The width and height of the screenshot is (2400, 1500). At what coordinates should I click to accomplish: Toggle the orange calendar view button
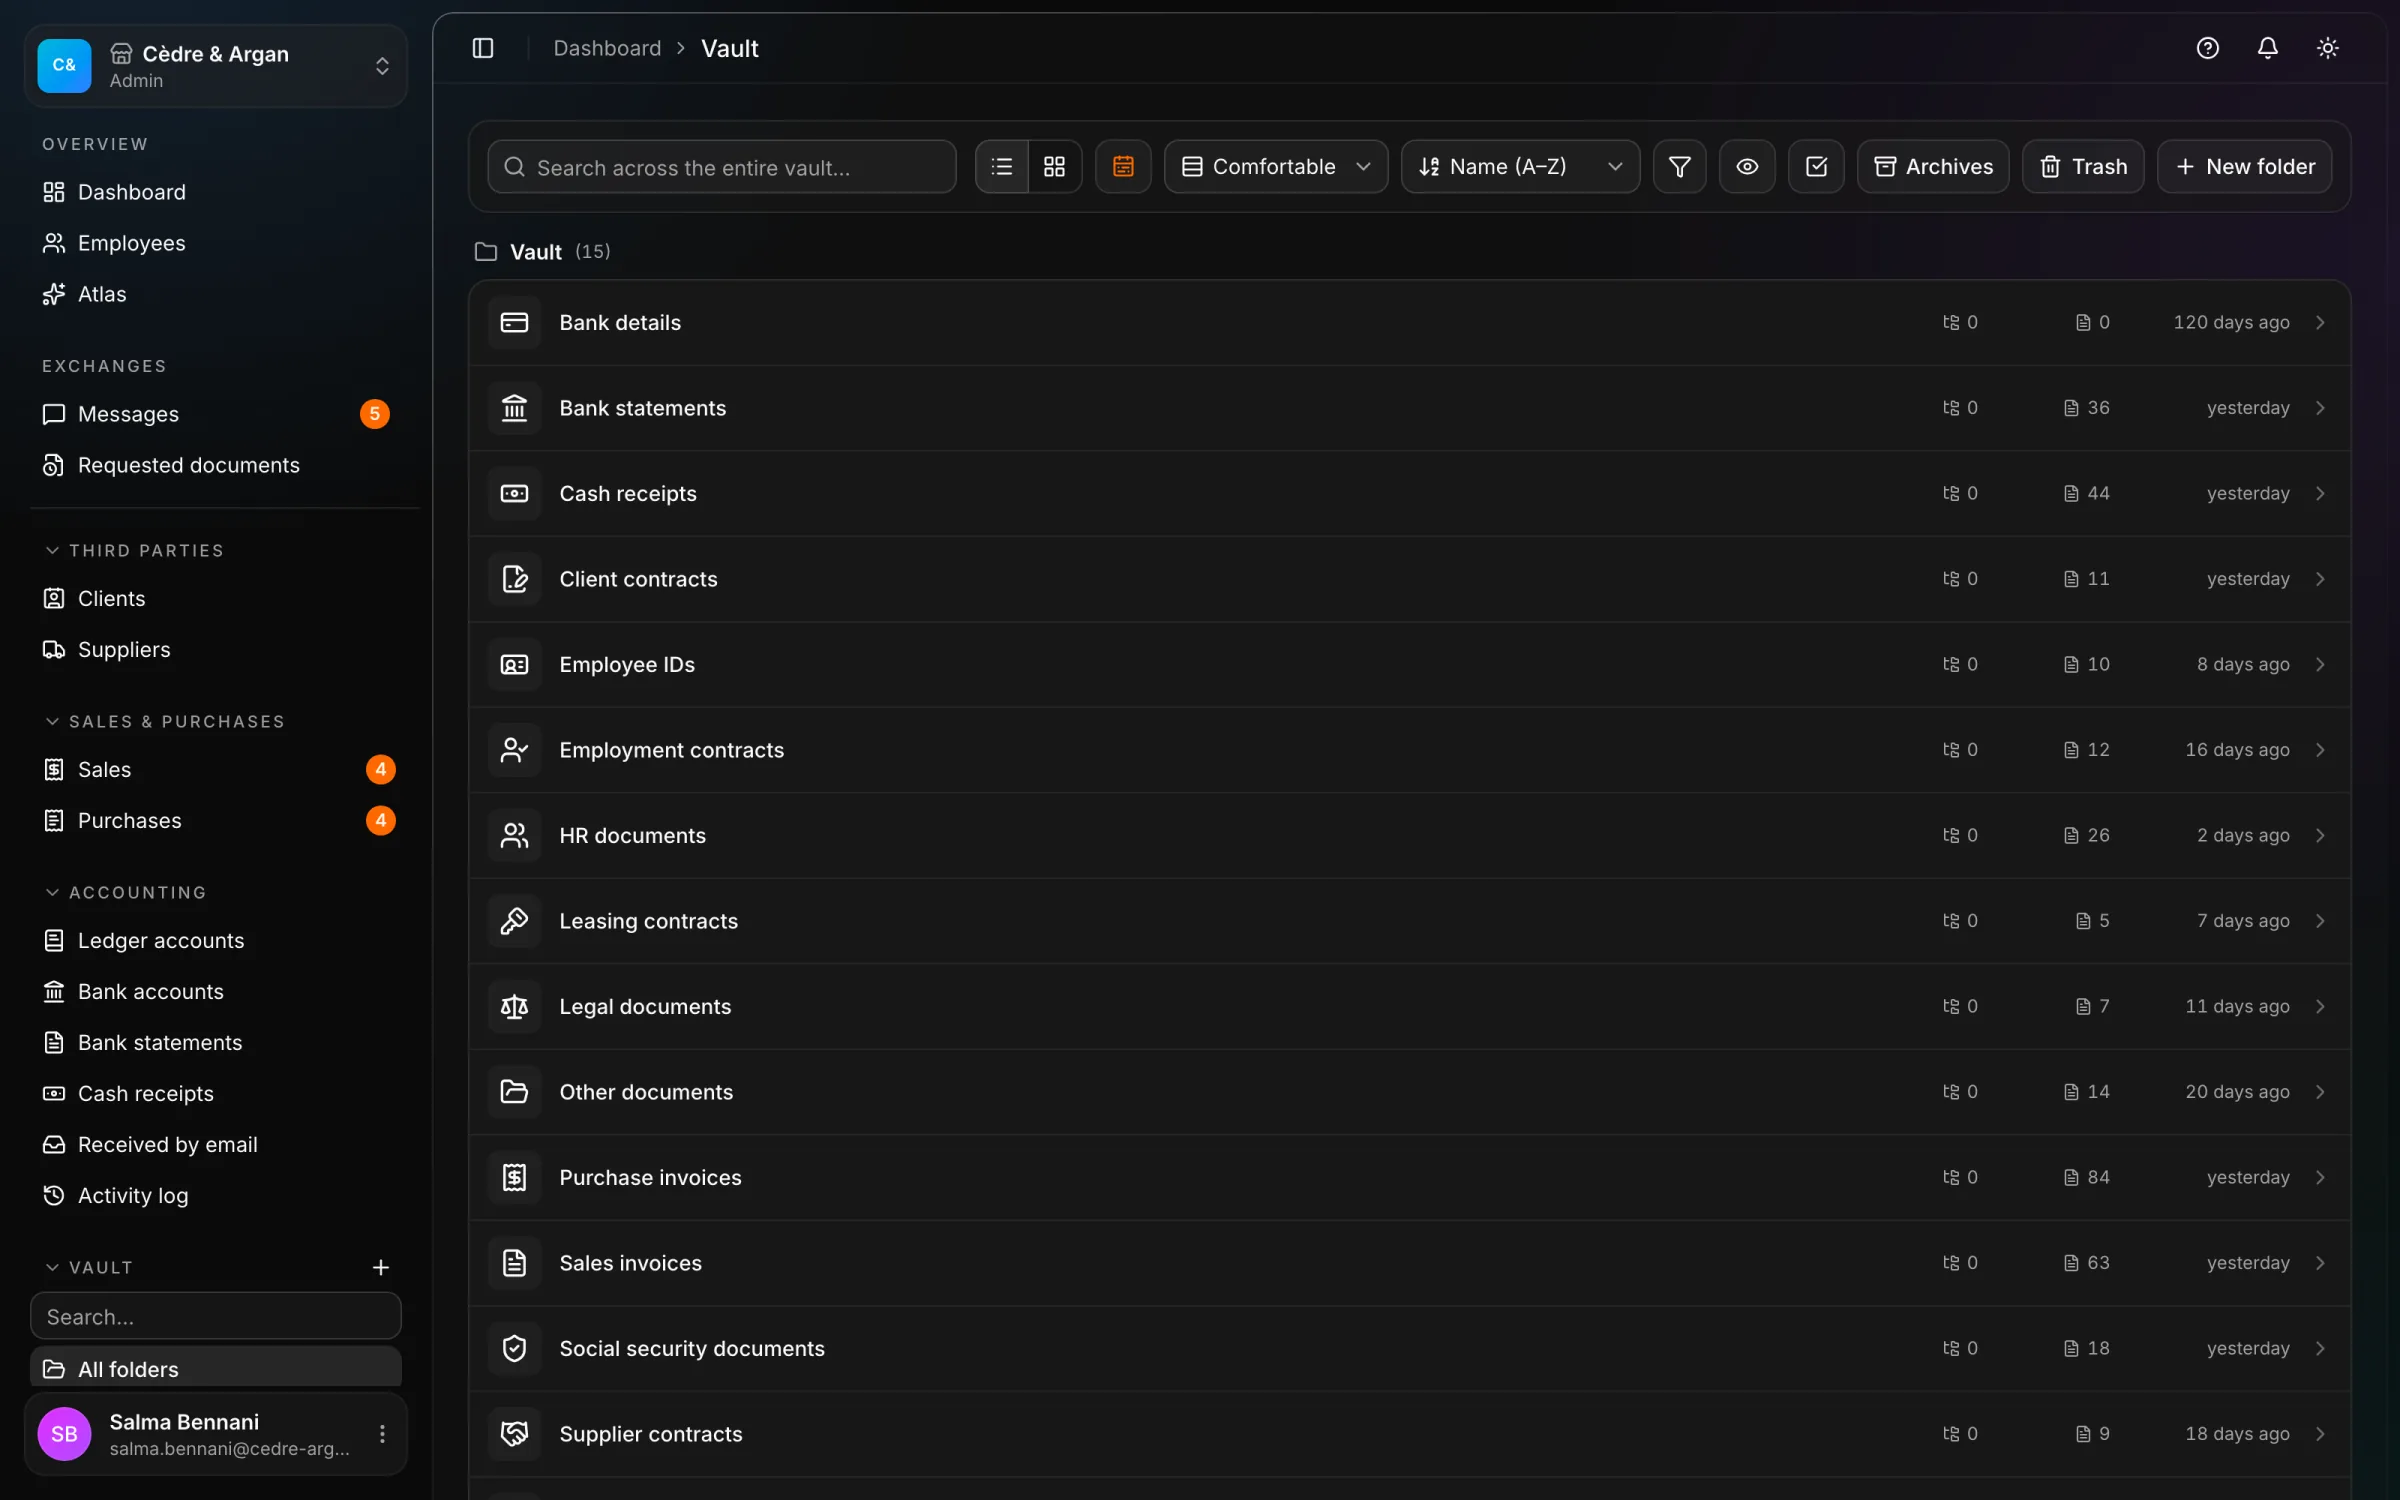point(1123,166)
